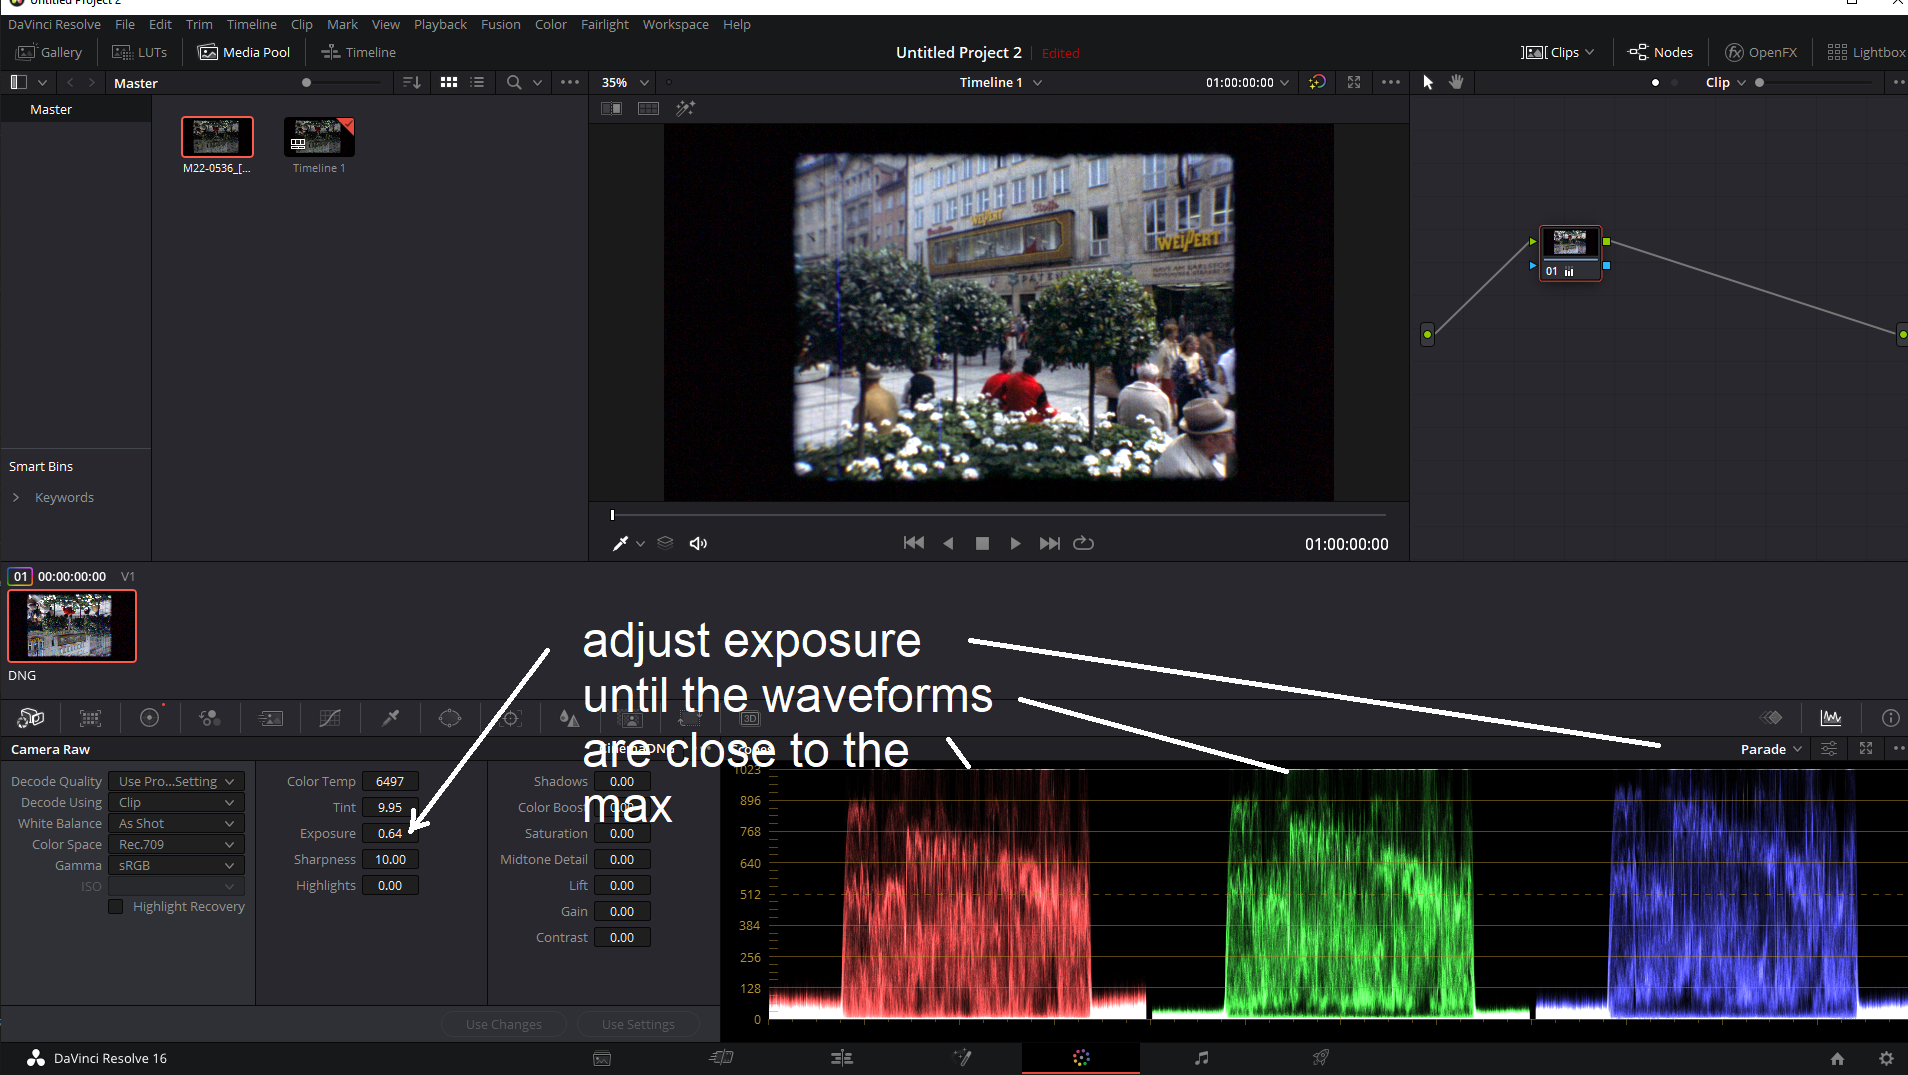Open the Scopes palette icon
This screenshot has height=1075, width=1908.
(x=1830, y=717)
